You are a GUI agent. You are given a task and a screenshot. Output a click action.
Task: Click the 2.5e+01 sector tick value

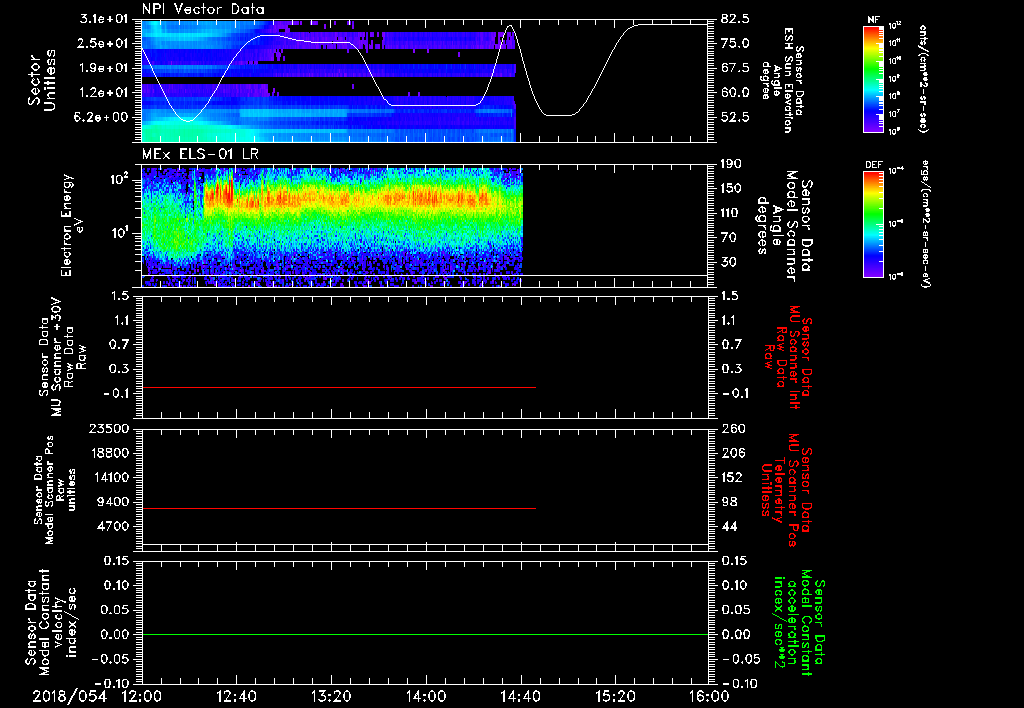102,43
